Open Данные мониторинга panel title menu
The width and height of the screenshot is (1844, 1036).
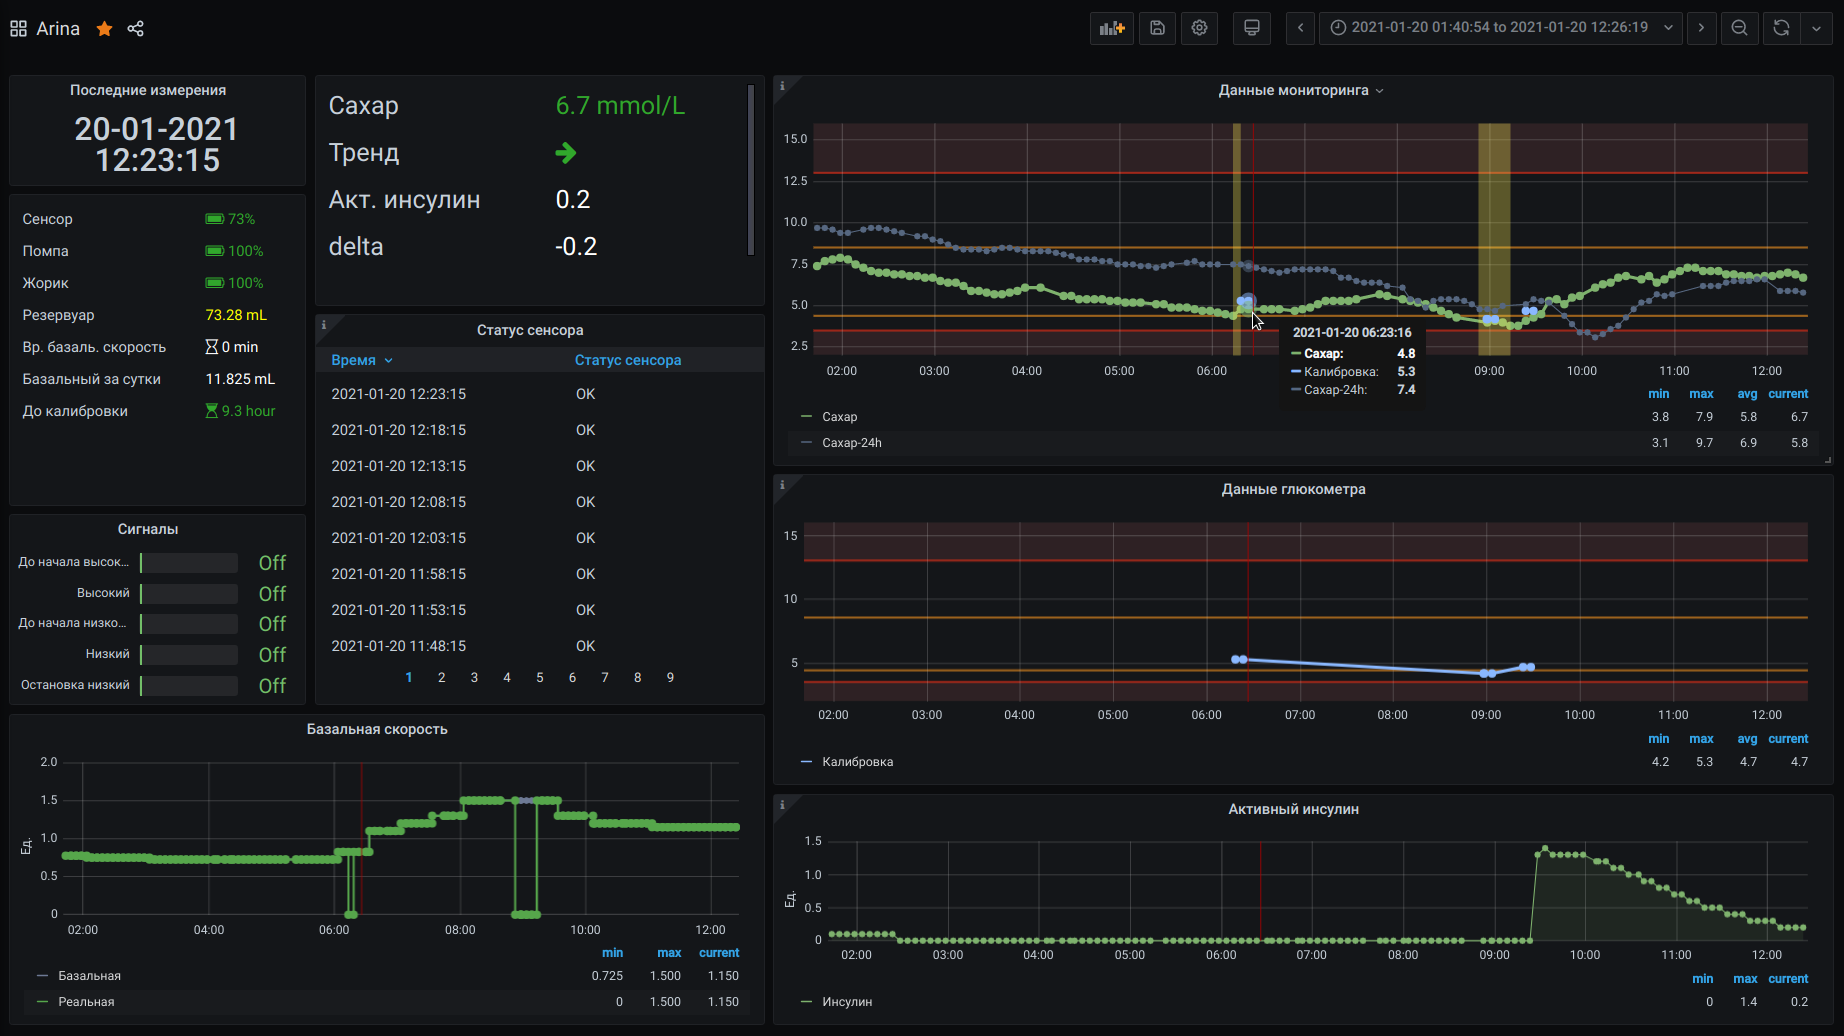coord(1301,90)
